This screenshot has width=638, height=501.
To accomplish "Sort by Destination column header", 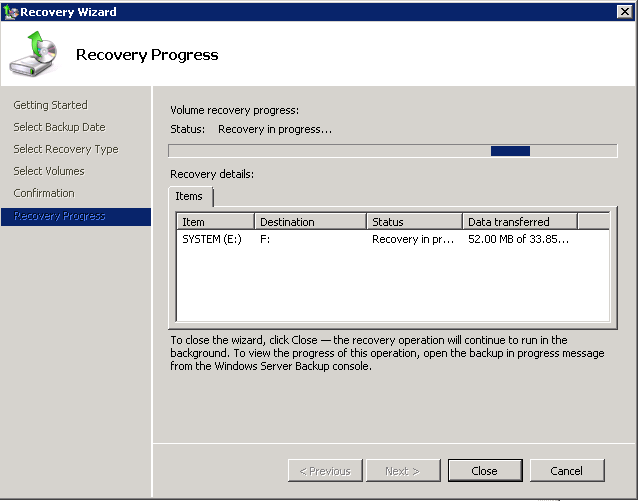I will 310,222.
